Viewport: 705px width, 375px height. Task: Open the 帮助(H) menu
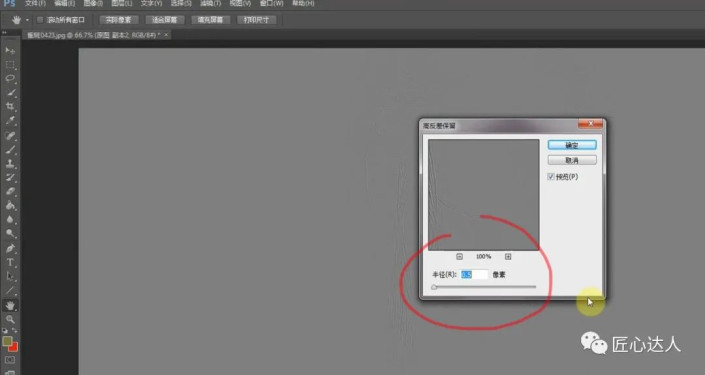[303, 3]
